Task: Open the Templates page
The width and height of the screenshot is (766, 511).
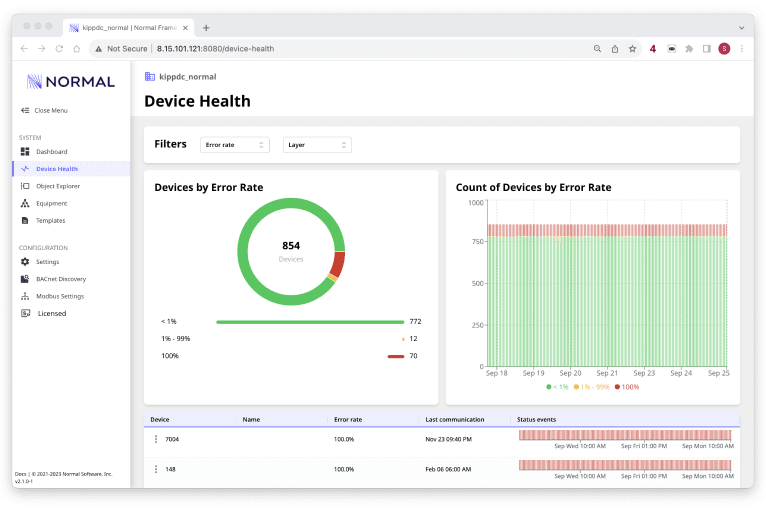Action: [x=71, y=220]
